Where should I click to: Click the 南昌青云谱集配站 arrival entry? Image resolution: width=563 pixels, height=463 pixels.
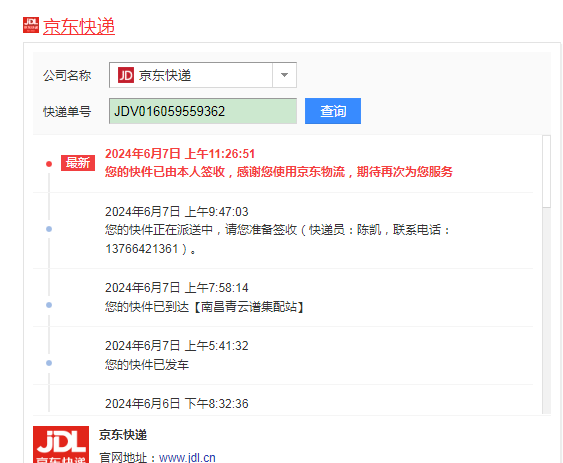coord(204,307)
